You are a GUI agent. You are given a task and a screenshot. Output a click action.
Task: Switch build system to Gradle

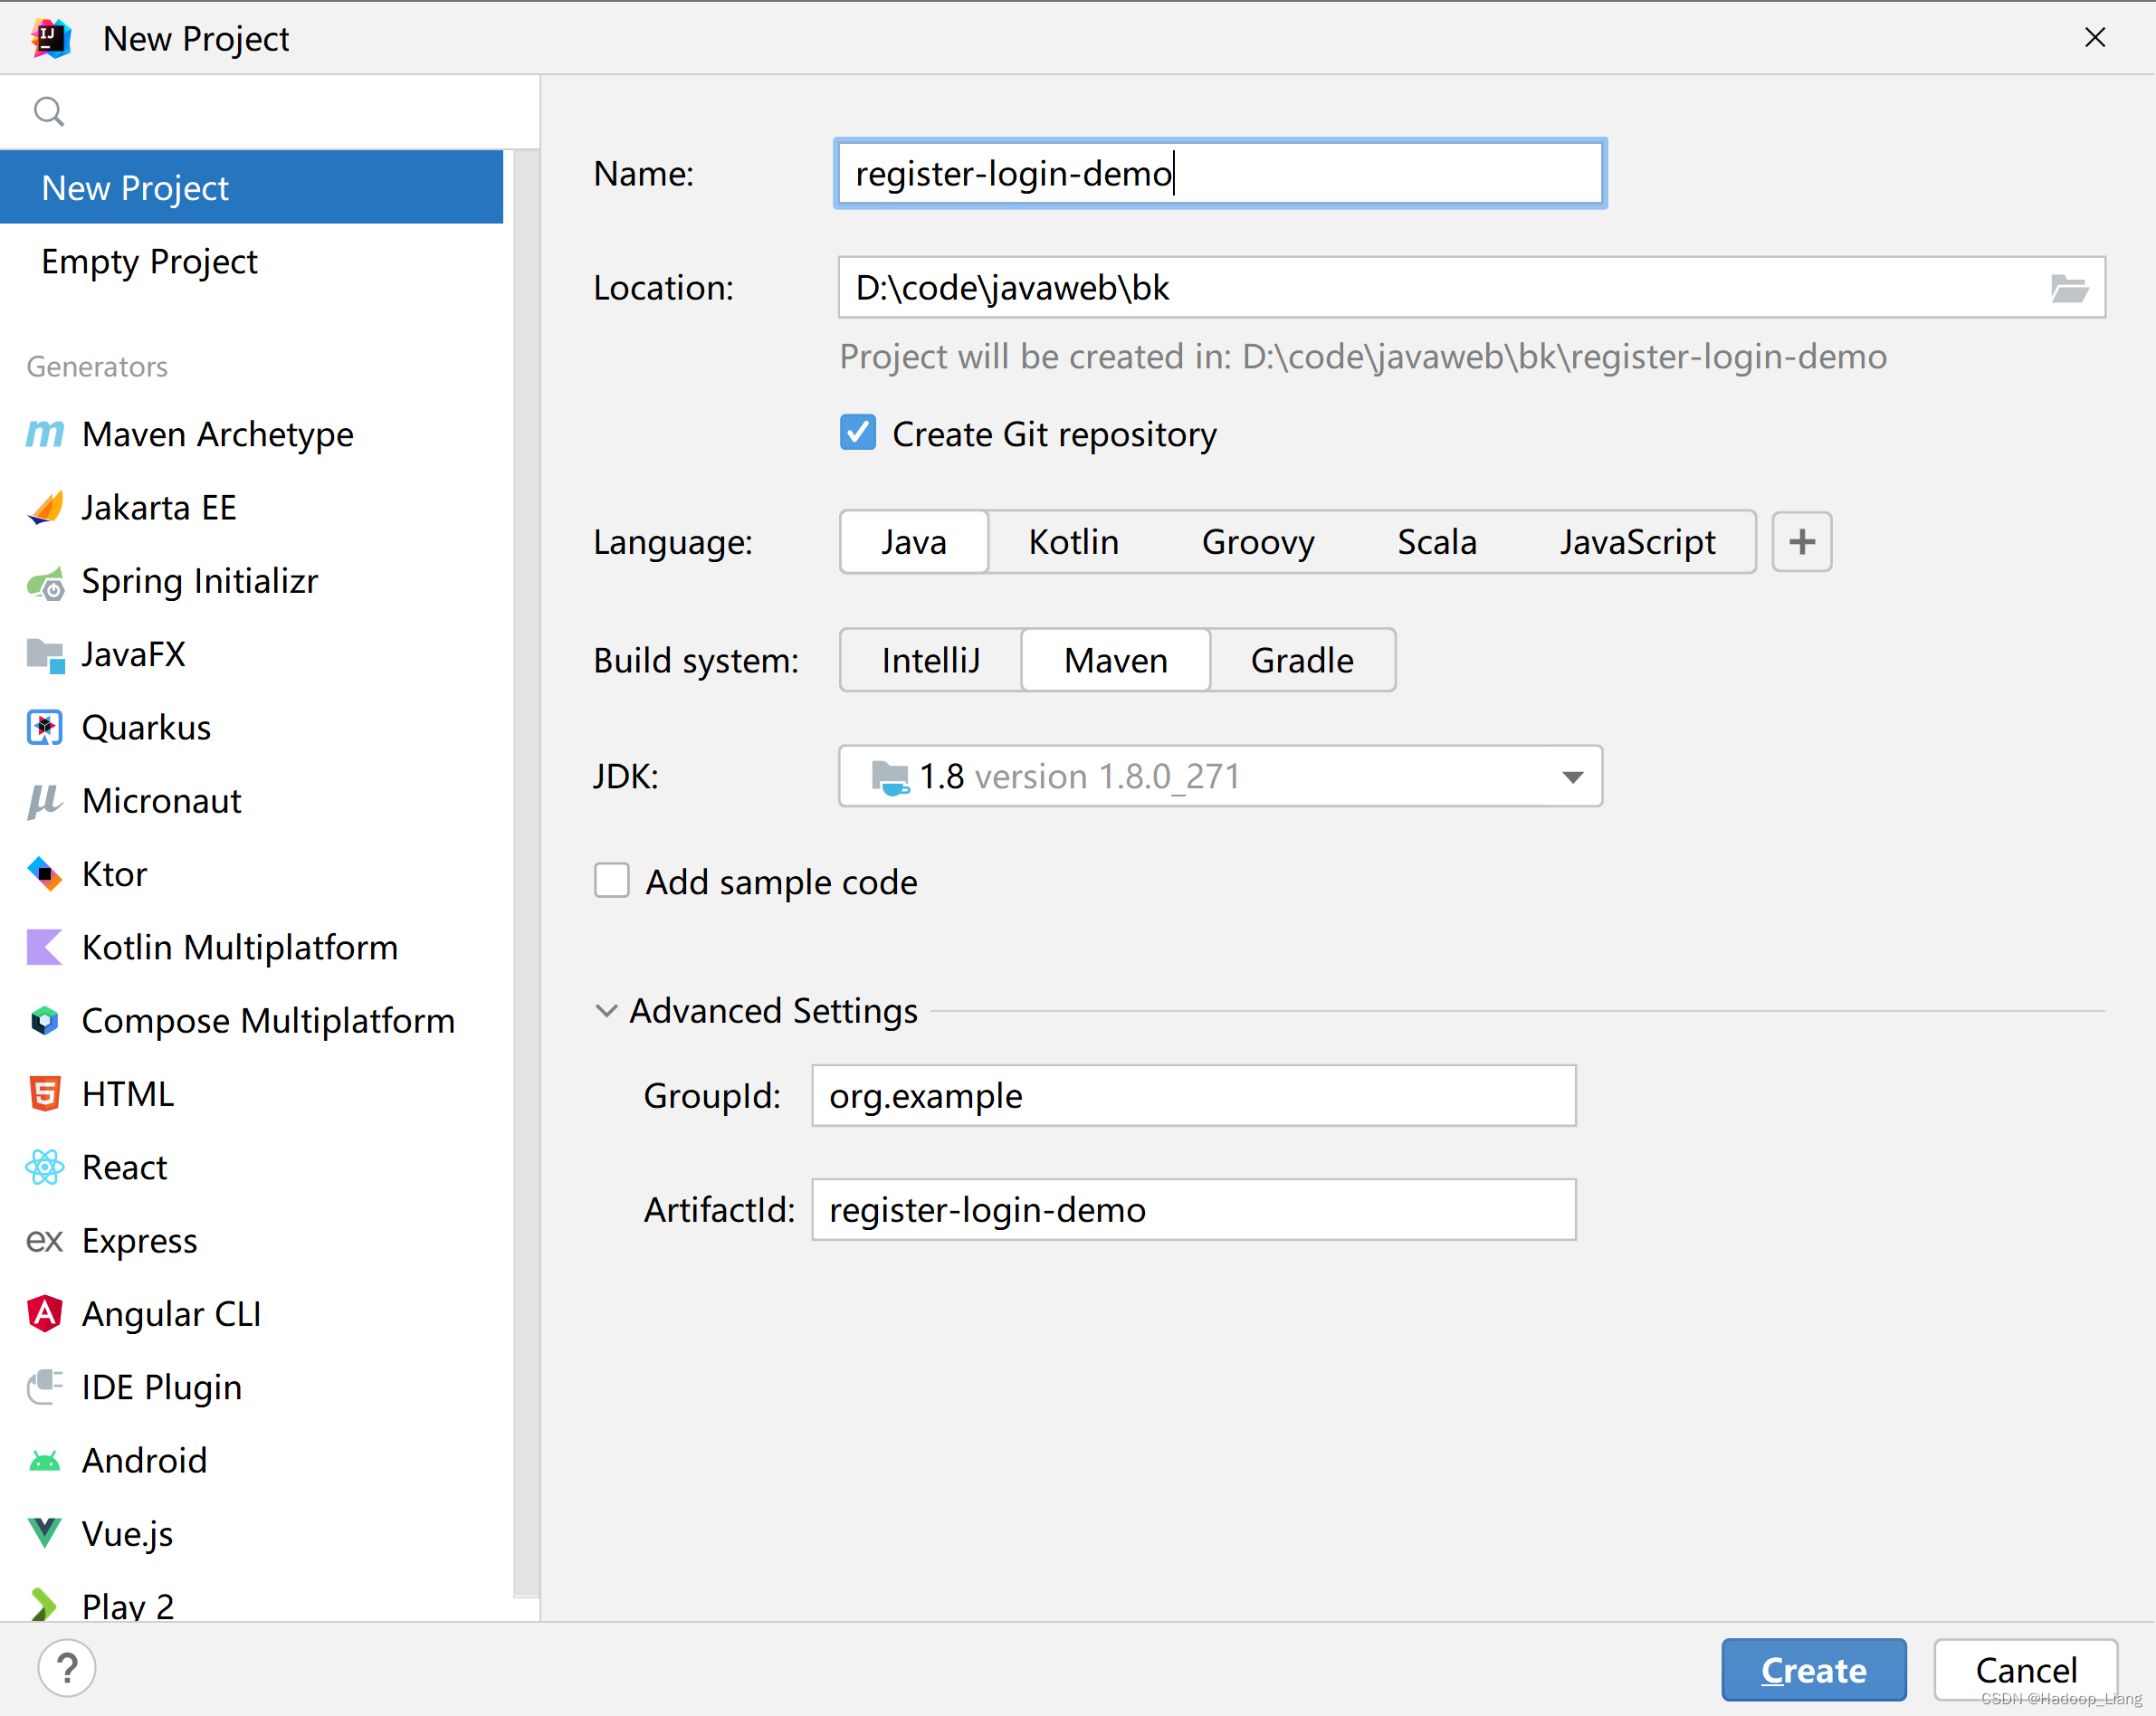pyautogui.click(x=1301, y=660)
